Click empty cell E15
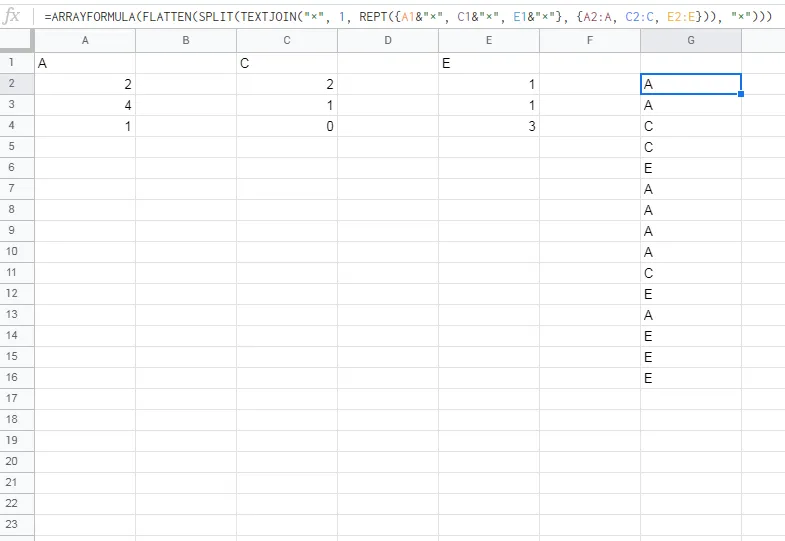785x541 pixels. tap(489, 357)
